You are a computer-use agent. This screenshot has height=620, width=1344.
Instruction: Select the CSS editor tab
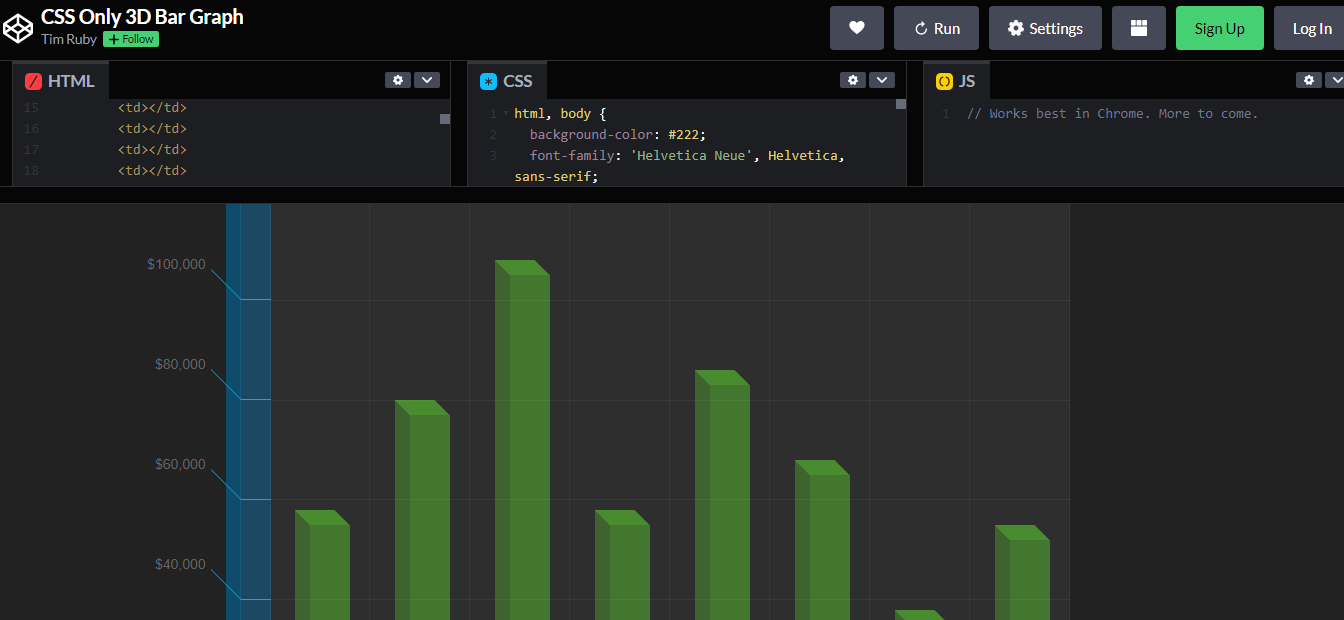[x=507, y=81]
